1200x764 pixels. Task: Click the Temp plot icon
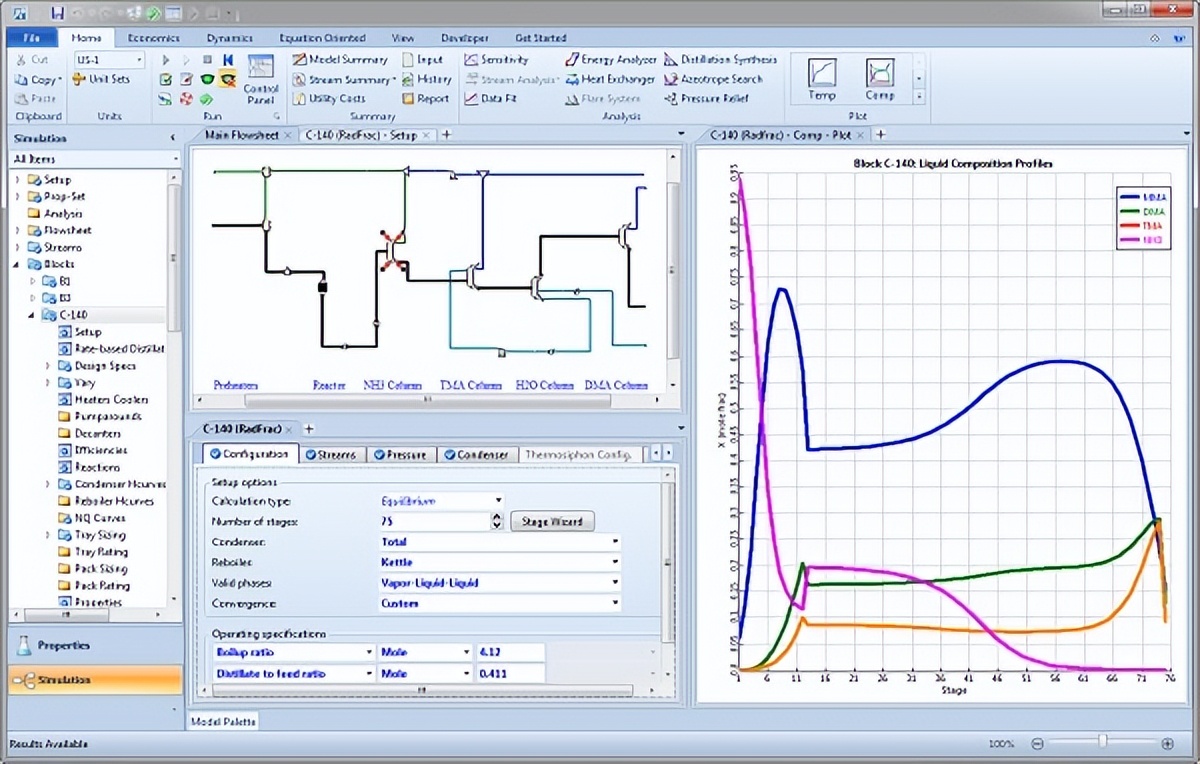822,78
